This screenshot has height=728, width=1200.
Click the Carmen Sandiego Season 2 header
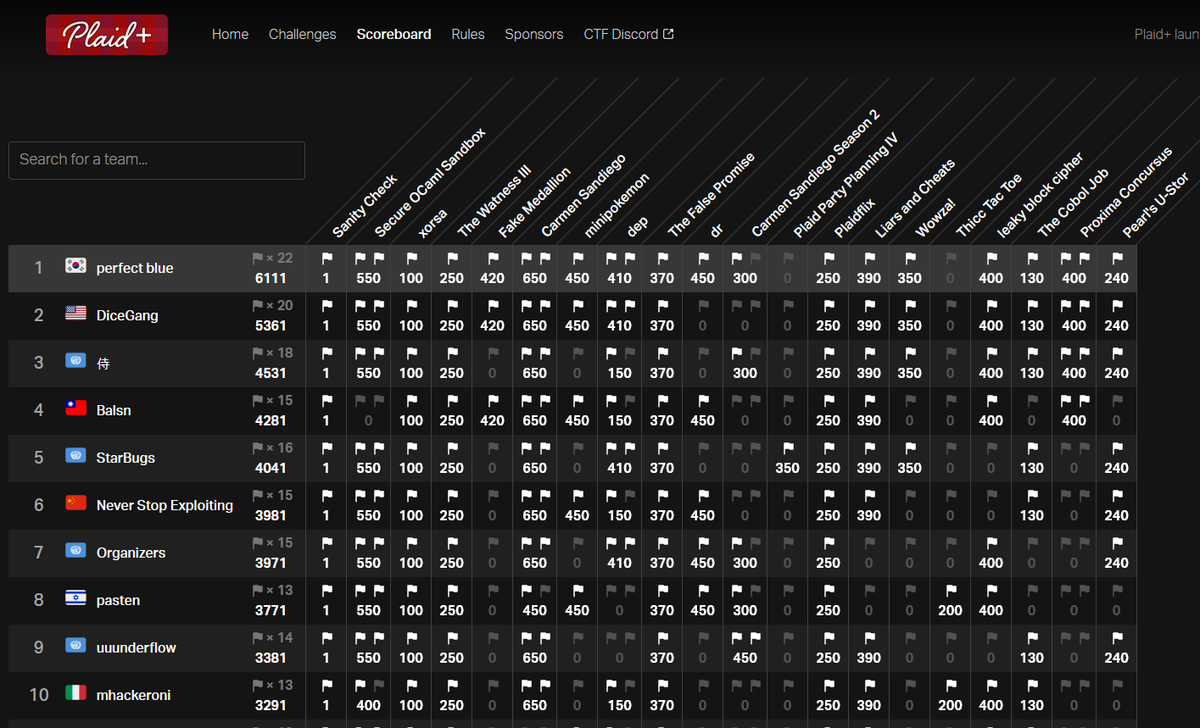point(816,174)
